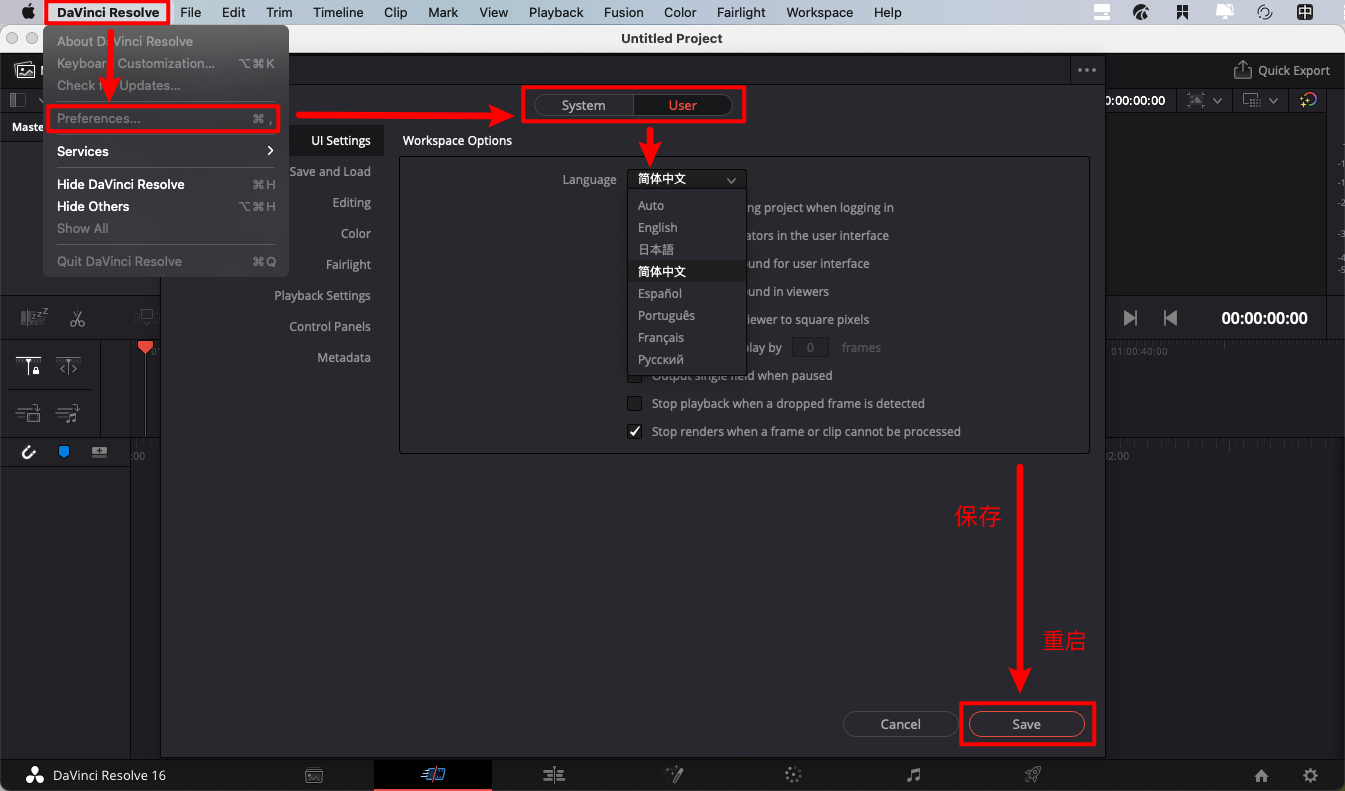Choose Español in the language list
Screen dimensions: 1345x791
click(x=687, y=293)
